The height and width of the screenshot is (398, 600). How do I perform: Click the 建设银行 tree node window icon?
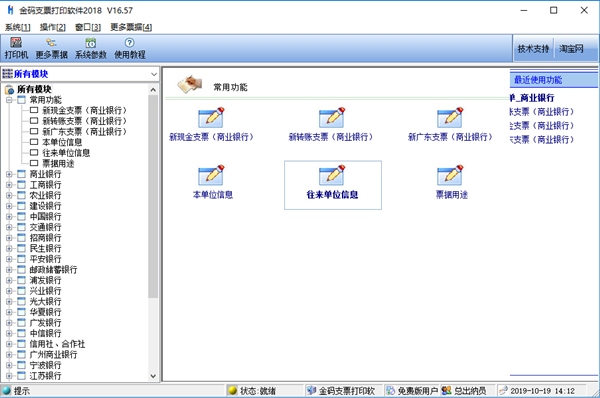(x=22, y=206)
